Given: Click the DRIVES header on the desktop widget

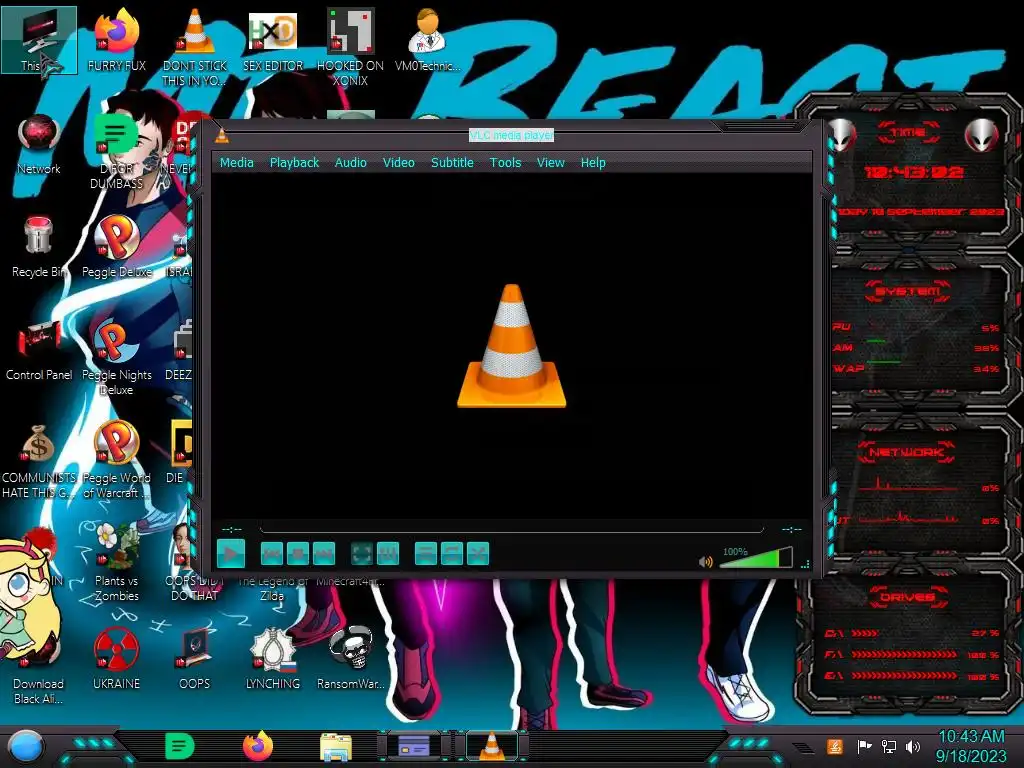Looking at the screenshot, I should (907, 597).
